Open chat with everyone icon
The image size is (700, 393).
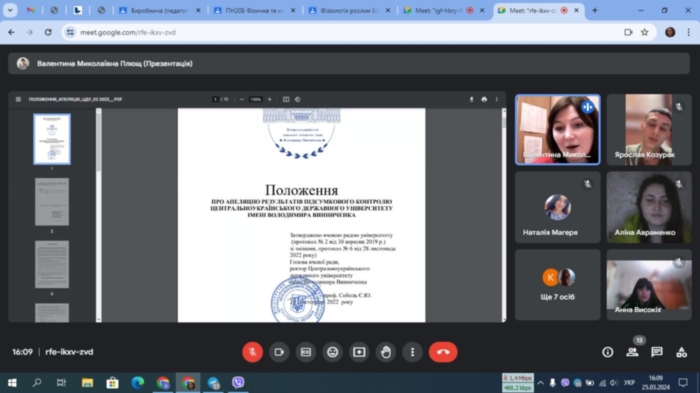pyautogui.click(x=657, y=352)
